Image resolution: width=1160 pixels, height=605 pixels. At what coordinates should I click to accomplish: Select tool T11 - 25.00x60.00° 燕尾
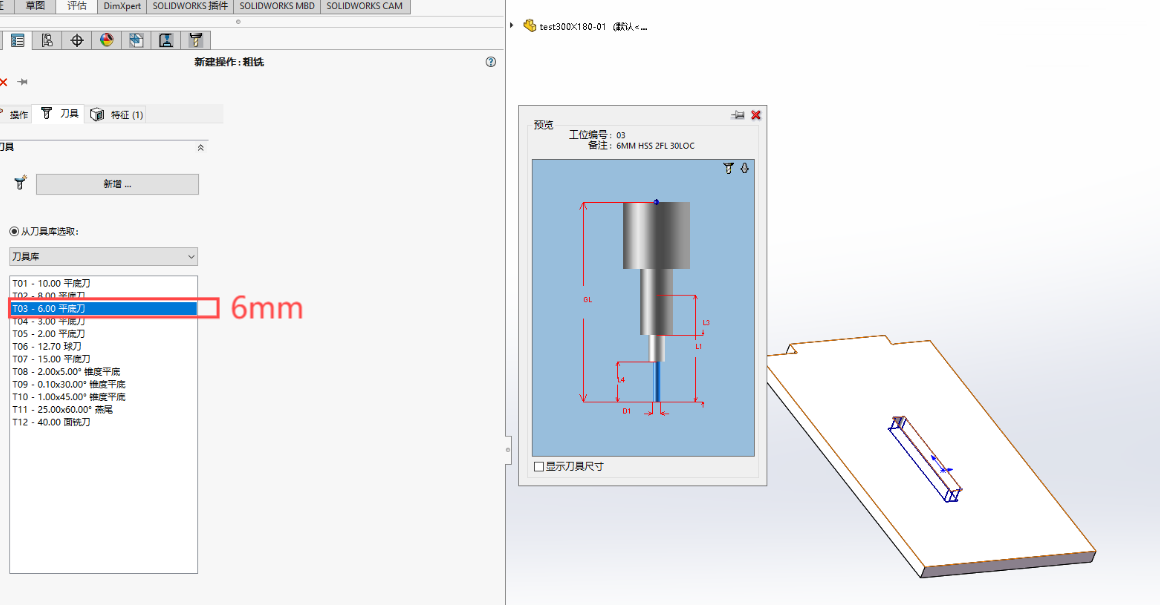point(103,409)
